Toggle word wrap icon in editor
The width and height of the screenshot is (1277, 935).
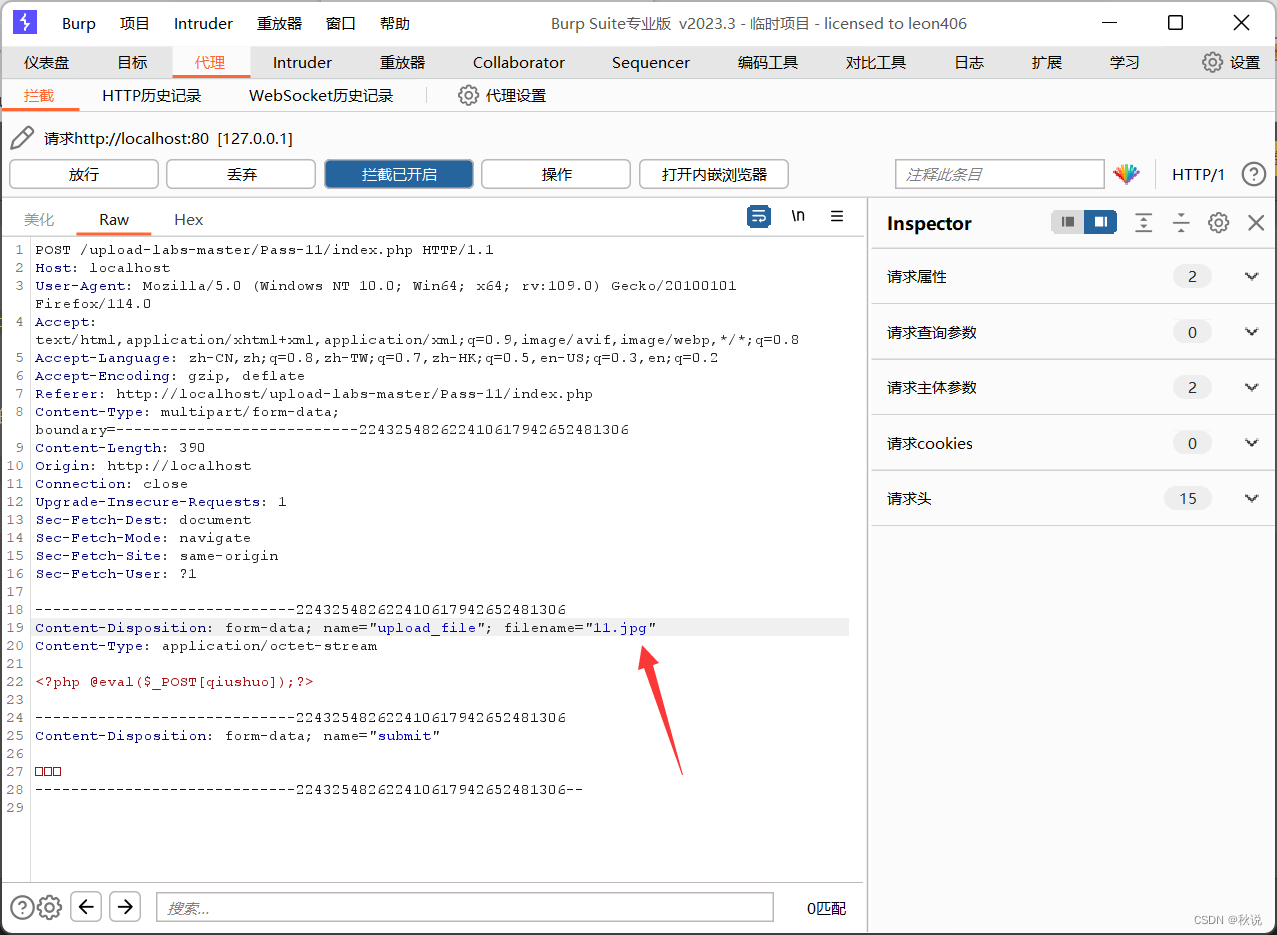[x=759, y=216]
